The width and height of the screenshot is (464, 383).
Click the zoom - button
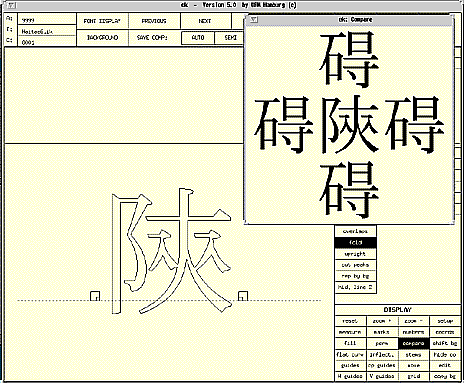[x=413, y=321]
